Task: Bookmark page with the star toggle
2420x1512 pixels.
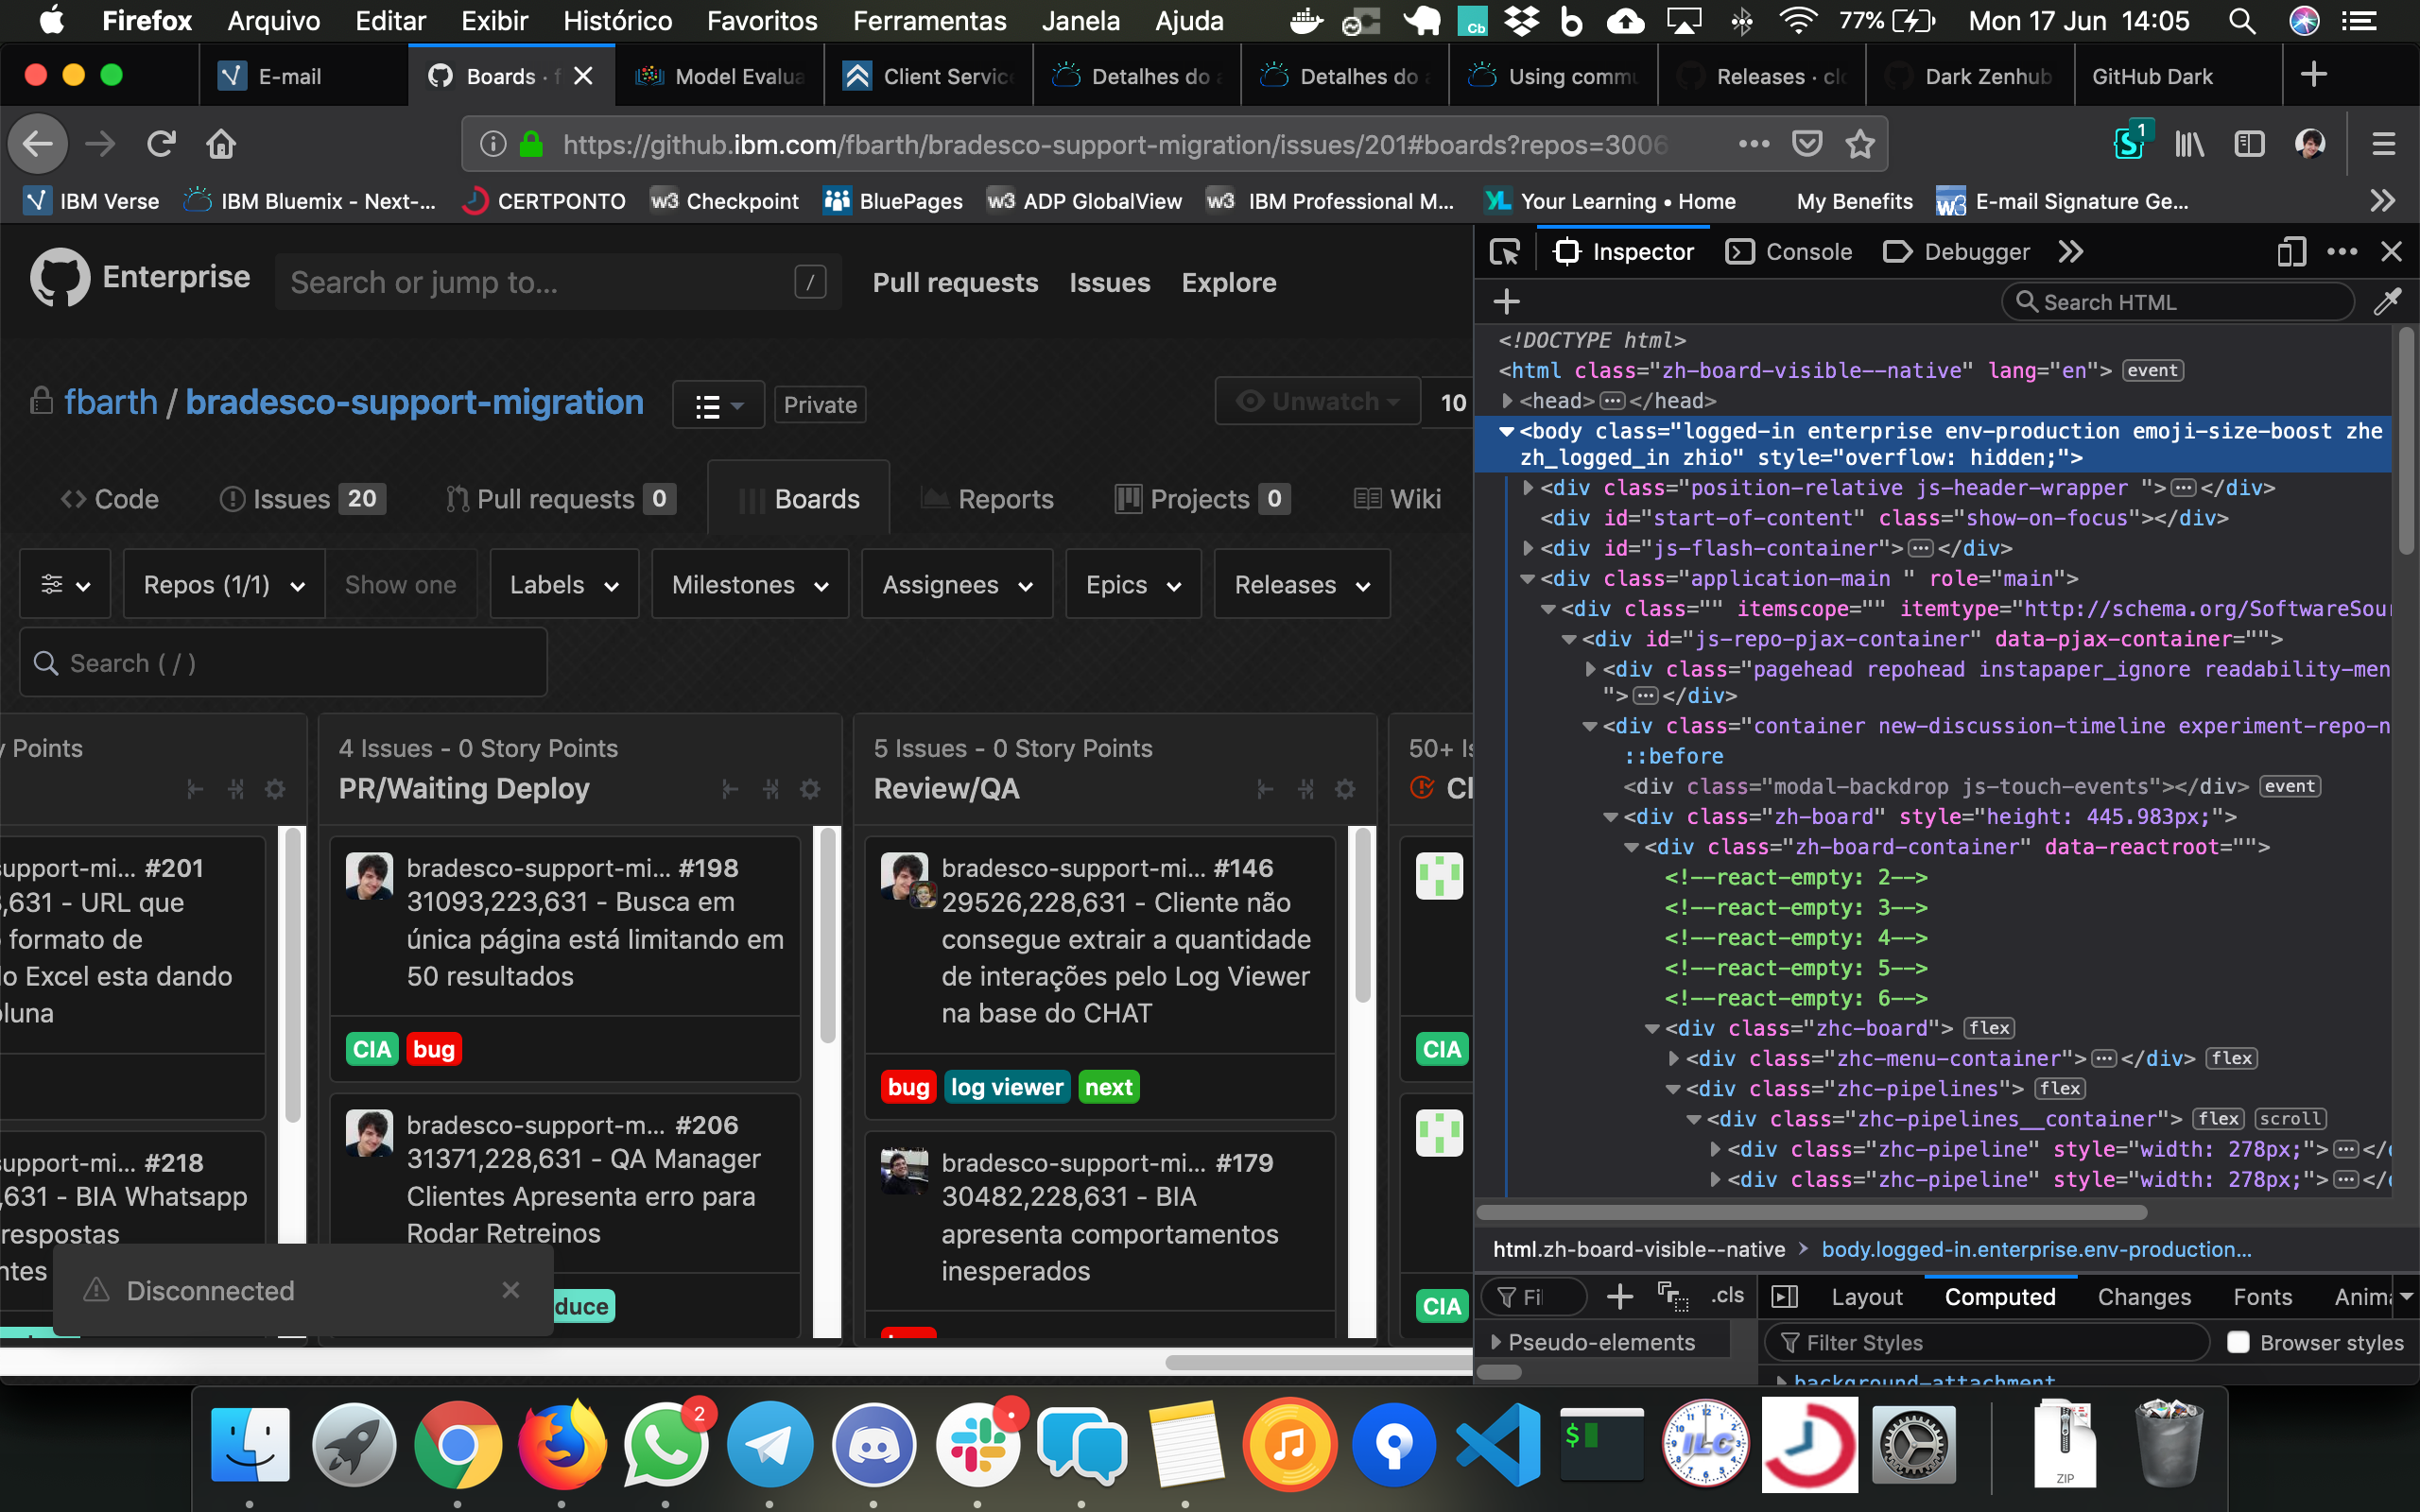Action: 1861,143
